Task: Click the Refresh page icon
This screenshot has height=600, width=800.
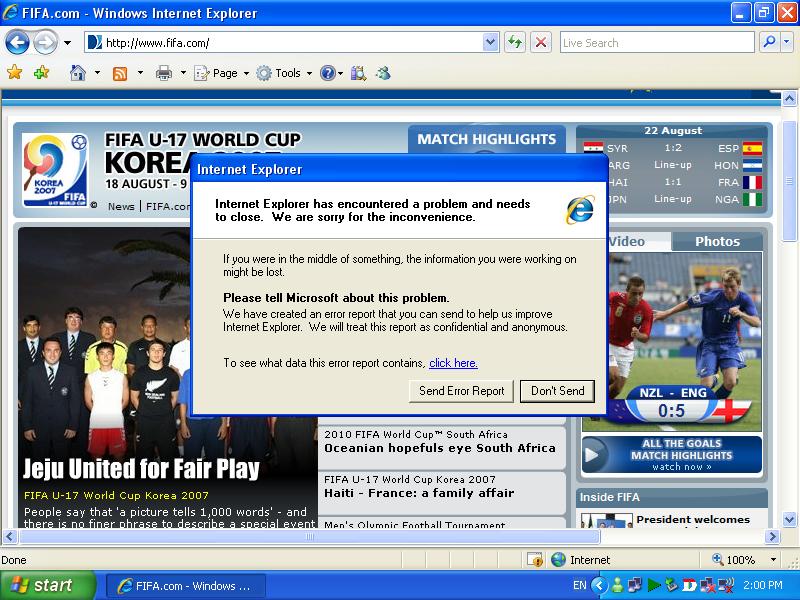Action: click(x=515, y=42)
